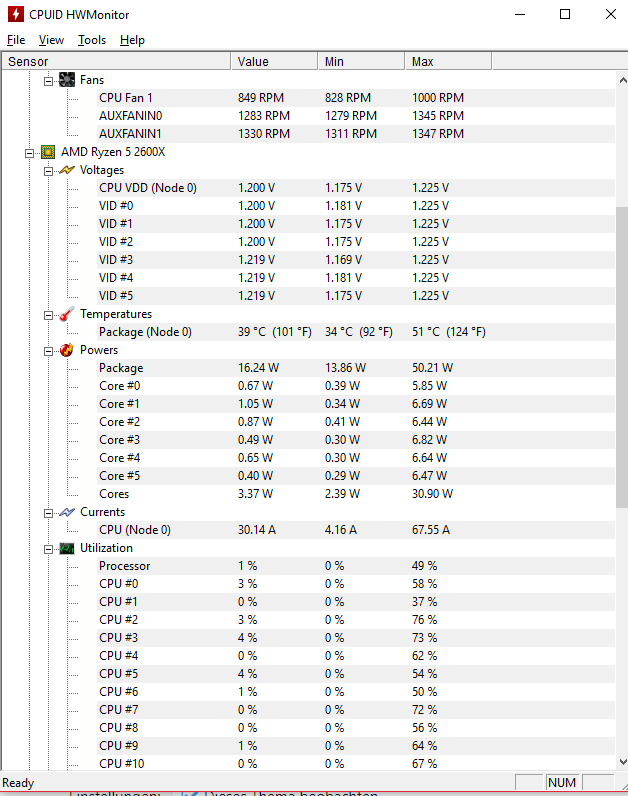Collapse the Temperatures section
The image size is (628, 796).
point(48,315)
